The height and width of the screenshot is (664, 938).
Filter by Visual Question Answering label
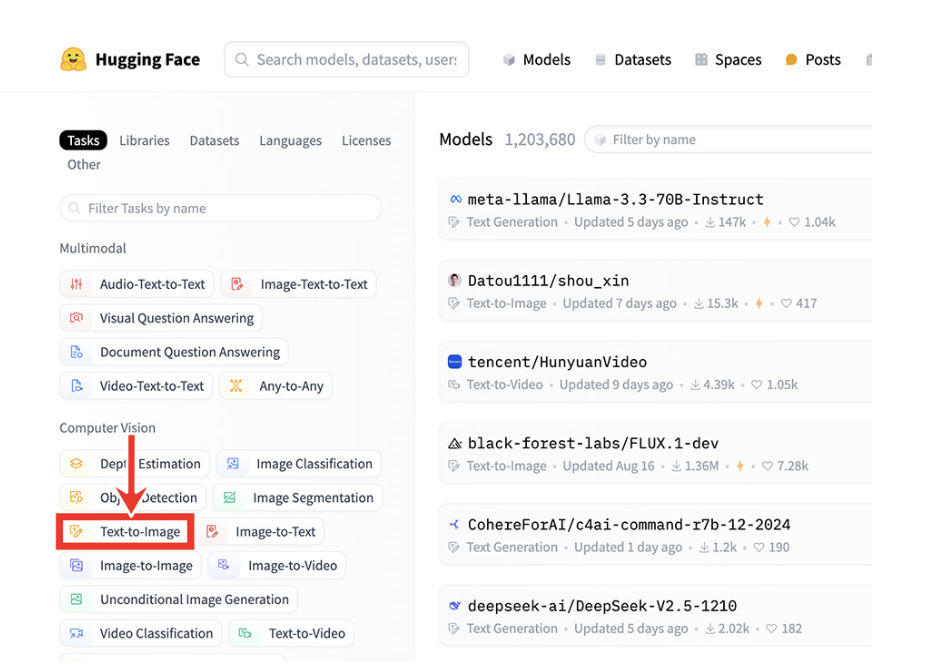pos(176,318)
